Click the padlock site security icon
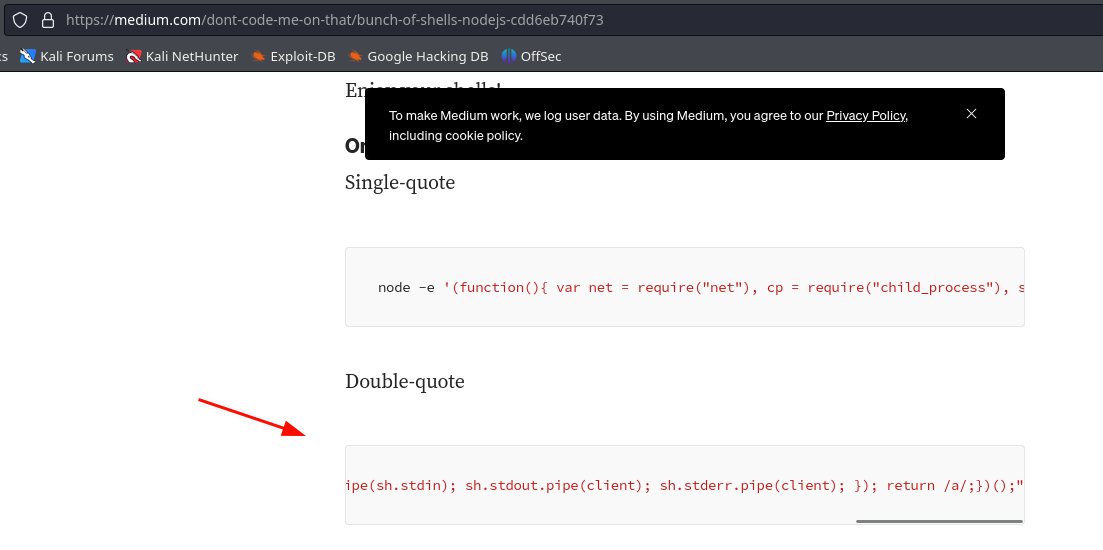This screenshot has height=550, width=1103. pos(48,20)
